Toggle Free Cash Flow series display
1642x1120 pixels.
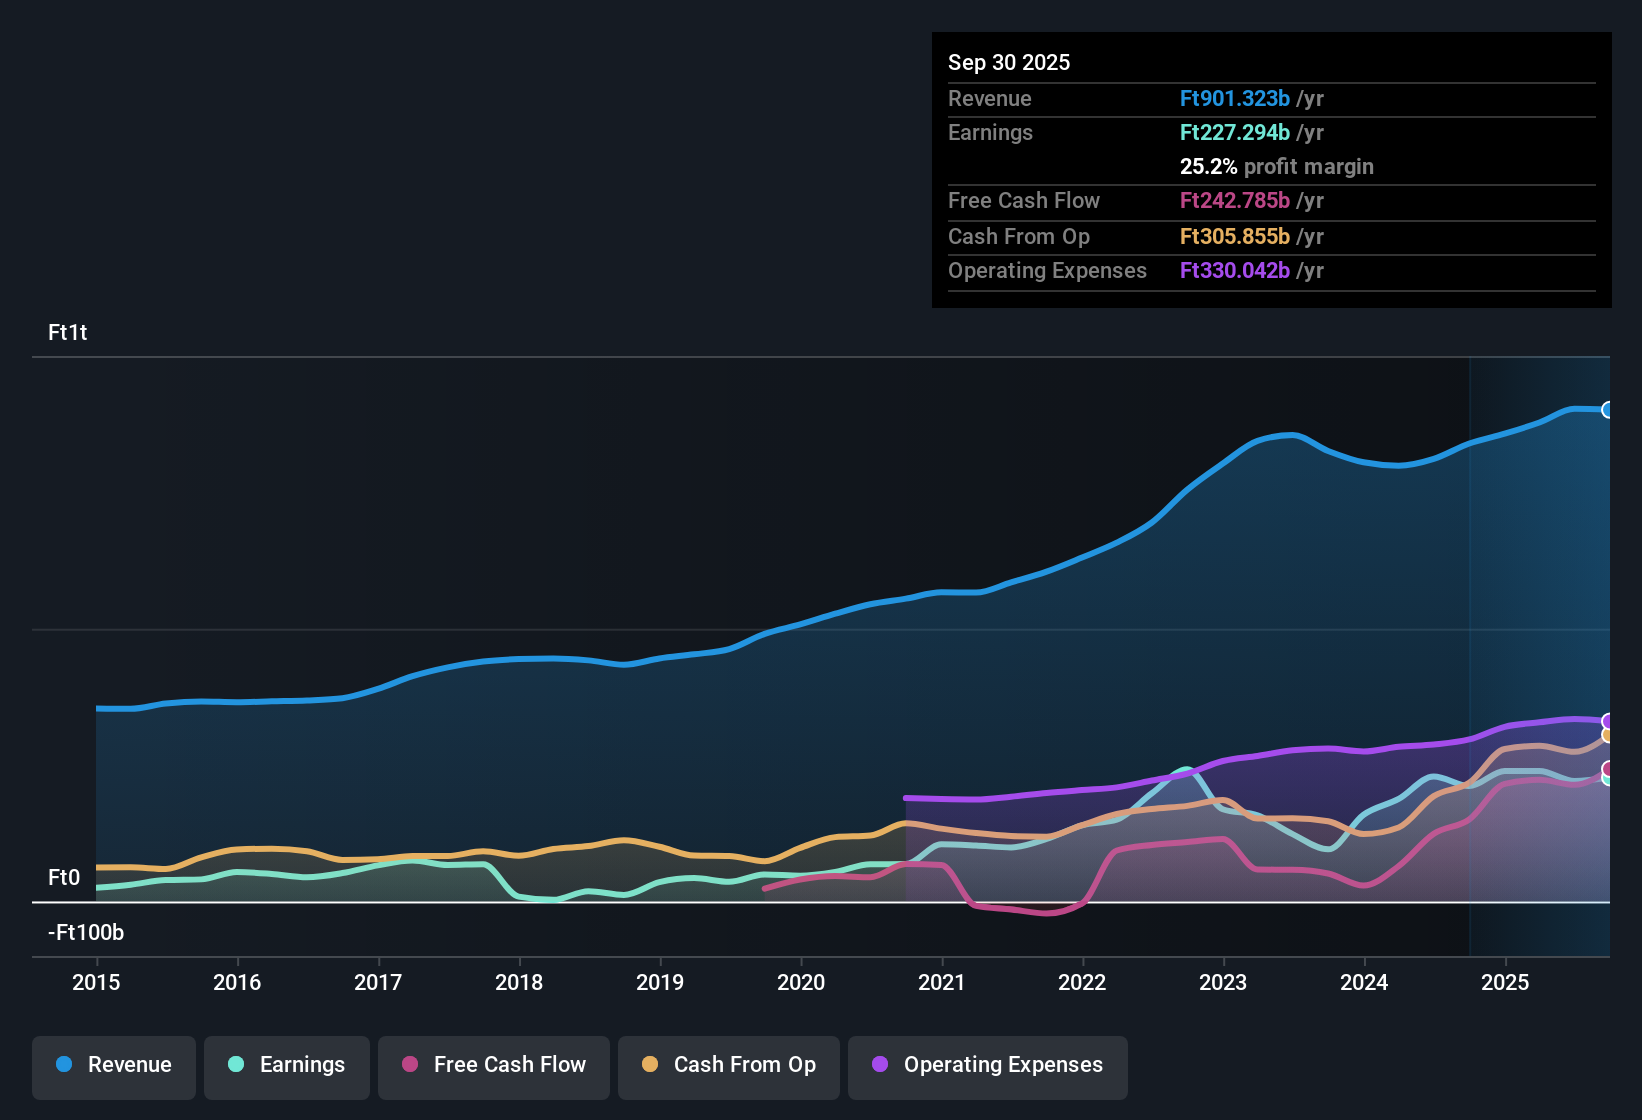(493, 1065)
